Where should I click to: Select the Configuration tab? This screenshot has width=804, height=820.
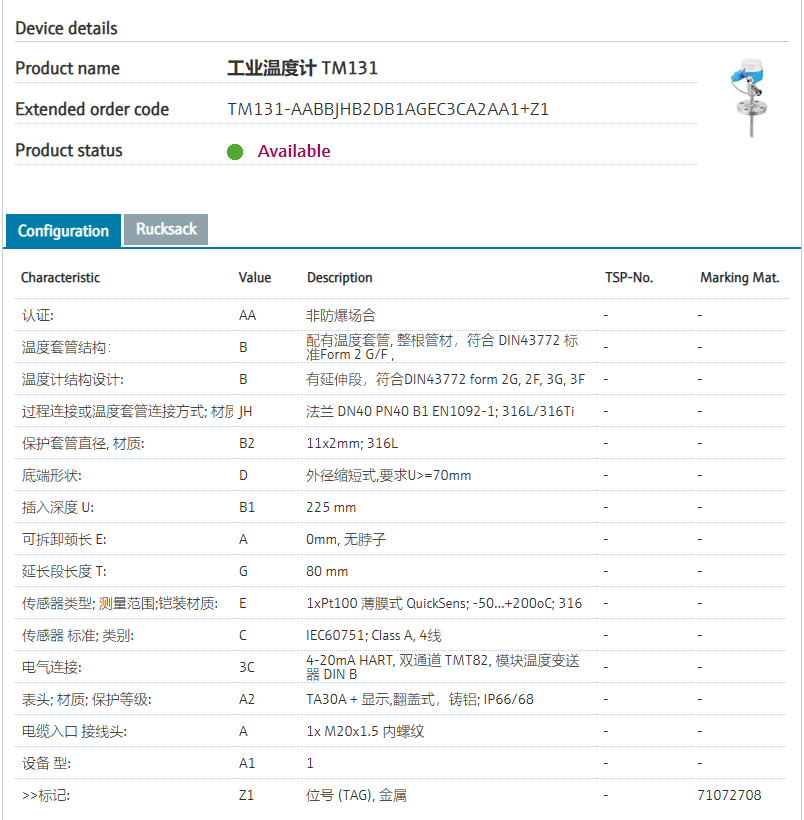click(63, 231)
